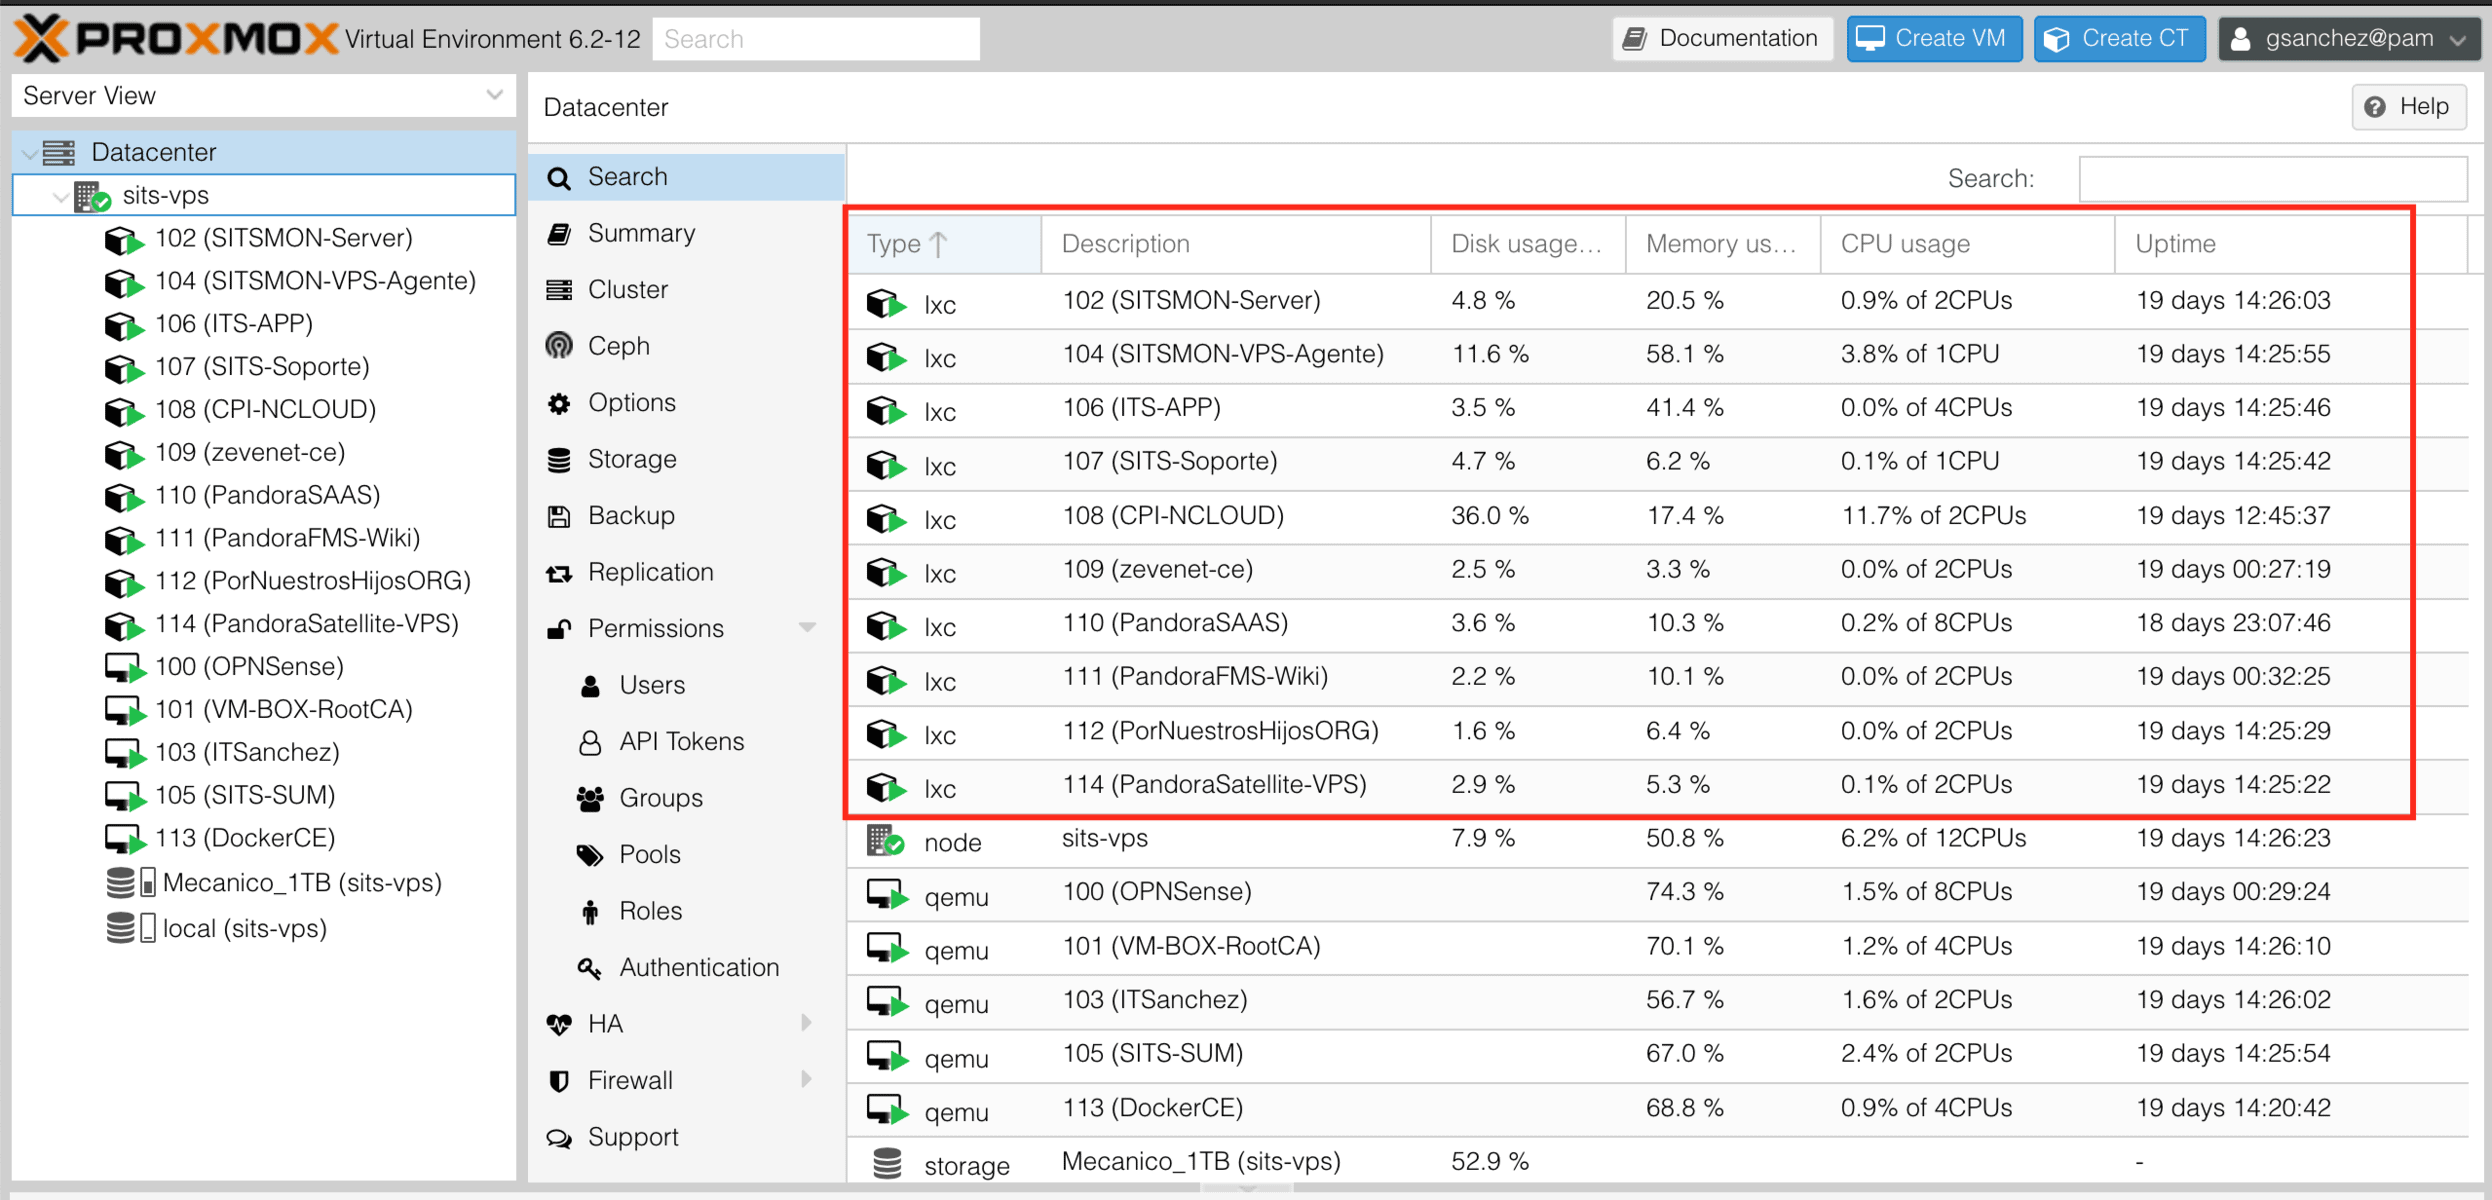Click the LXC icon for 102 SITSMON-Server in tree

tap(123, 240)
